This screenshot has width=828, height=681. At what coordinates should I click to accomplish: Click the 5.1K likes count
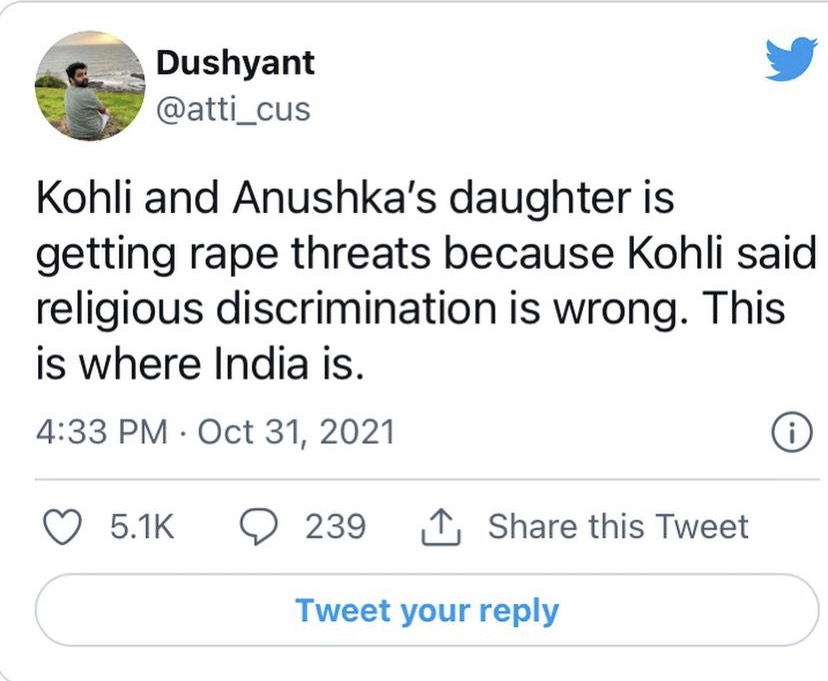tap(139, 526)
